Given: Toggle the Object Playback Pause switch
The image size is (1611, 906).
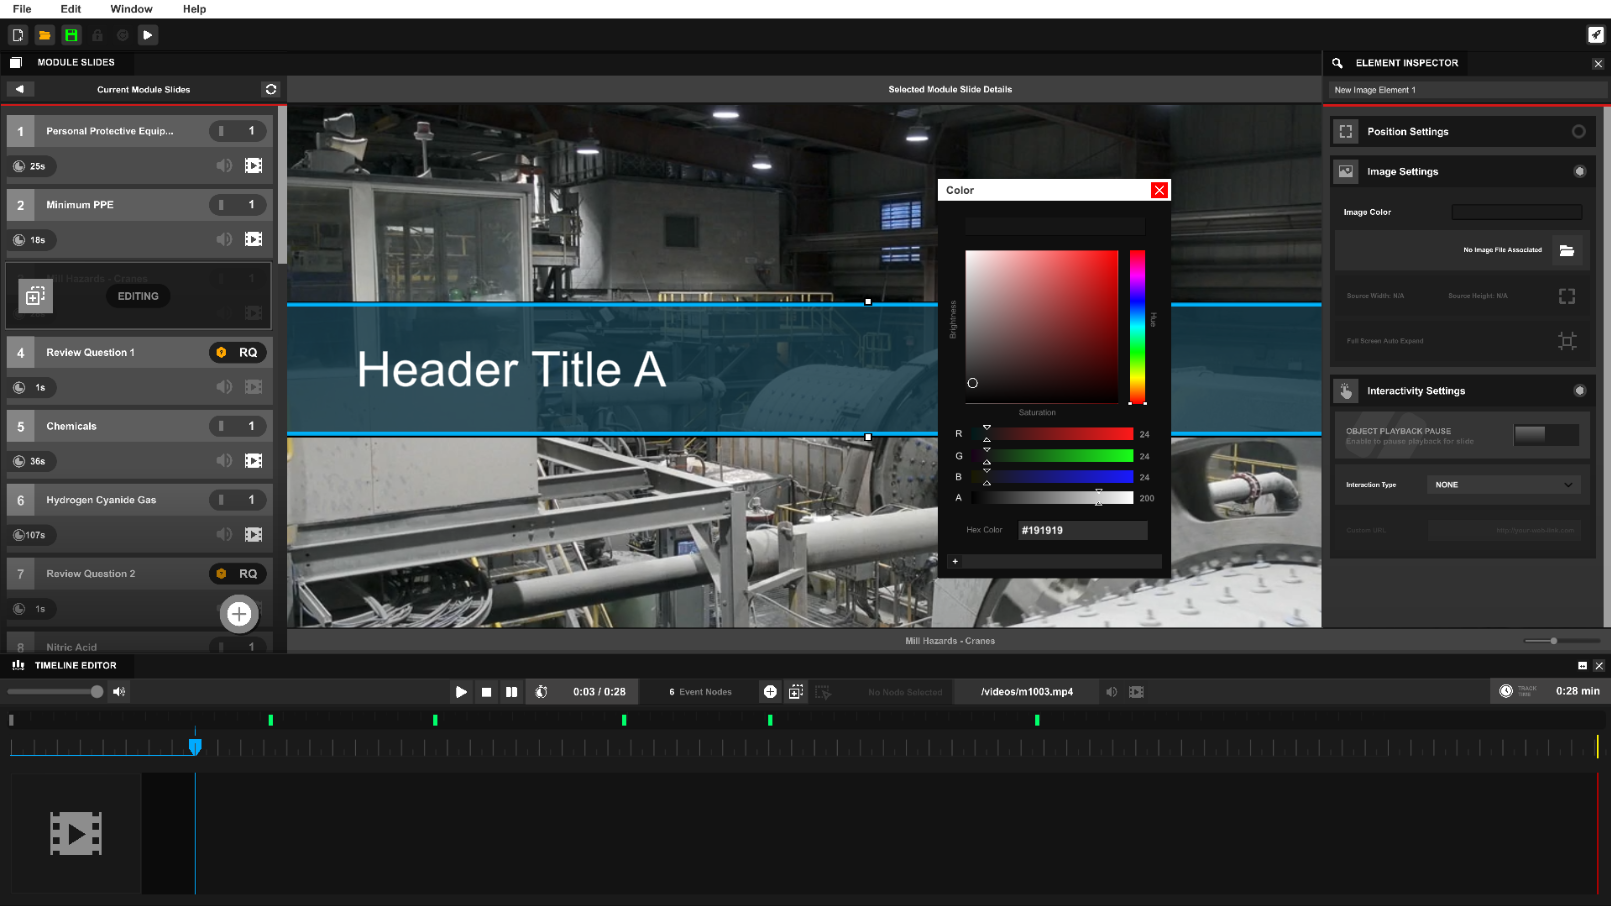Looking at the screenshot, I should (x=1545, y=435).
